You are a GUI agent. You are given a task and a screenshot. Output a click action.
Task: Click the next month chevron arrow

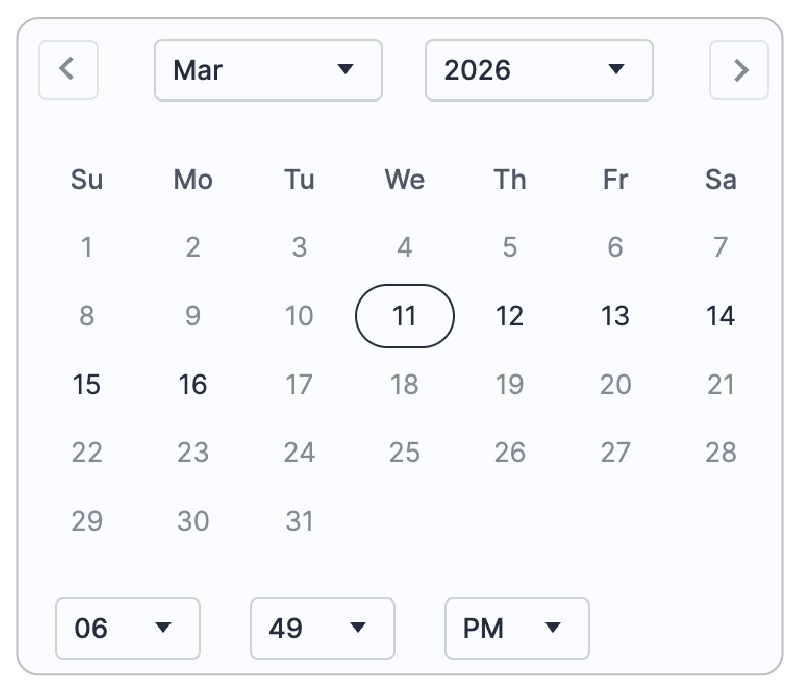pos(738,70)
